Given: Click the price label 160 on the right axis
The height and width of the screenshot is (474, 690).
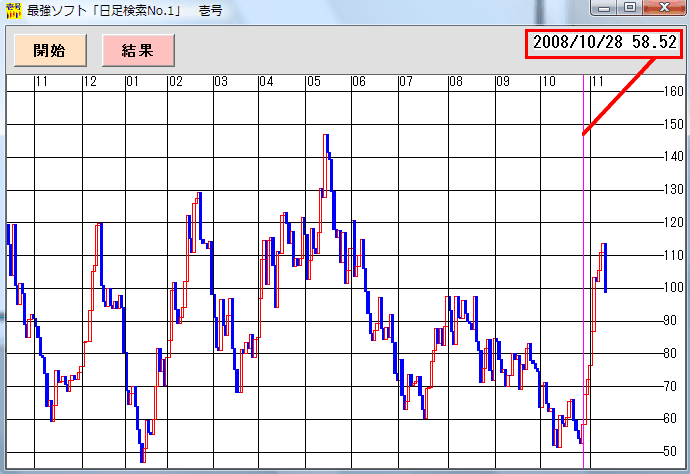Looking at the screenshot, I should [x=674, y=92].
